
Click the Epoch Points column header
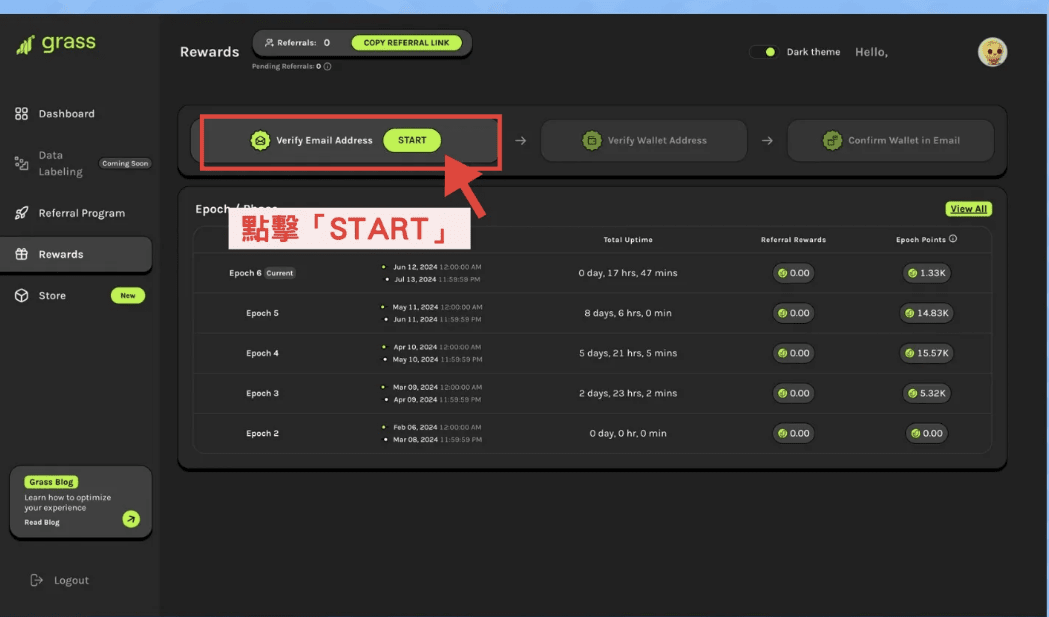(x=921, y=240)
